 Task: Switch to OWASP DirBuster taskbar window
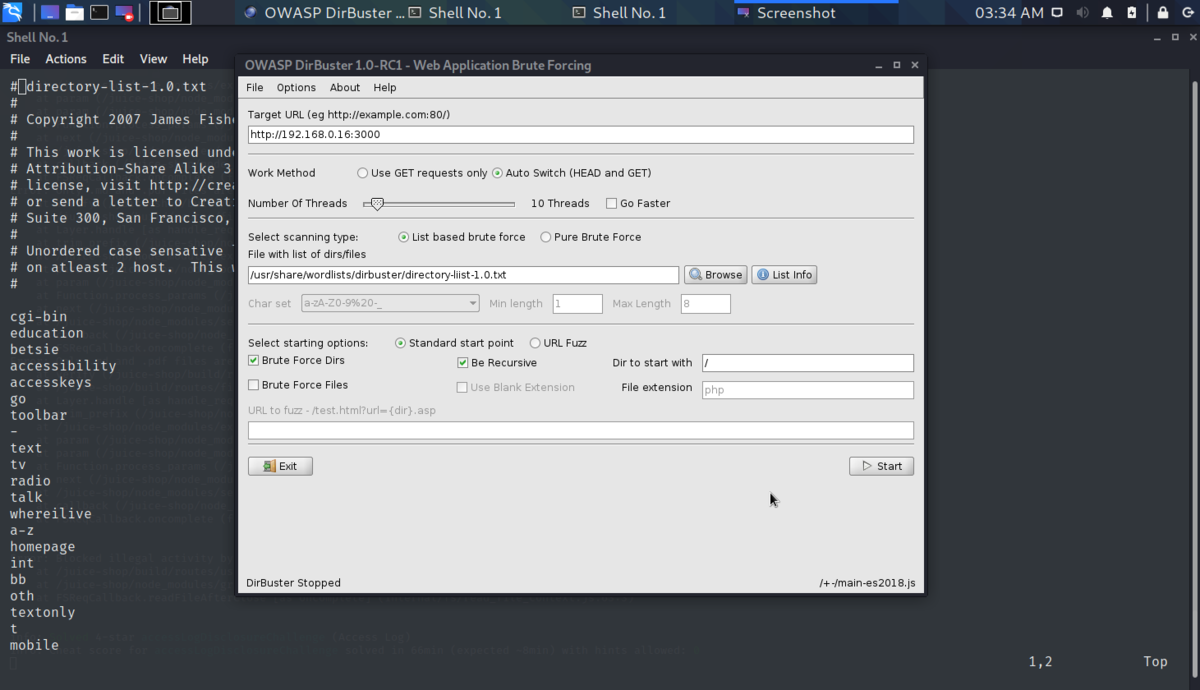pyautogui.click(x=325, y=13)
